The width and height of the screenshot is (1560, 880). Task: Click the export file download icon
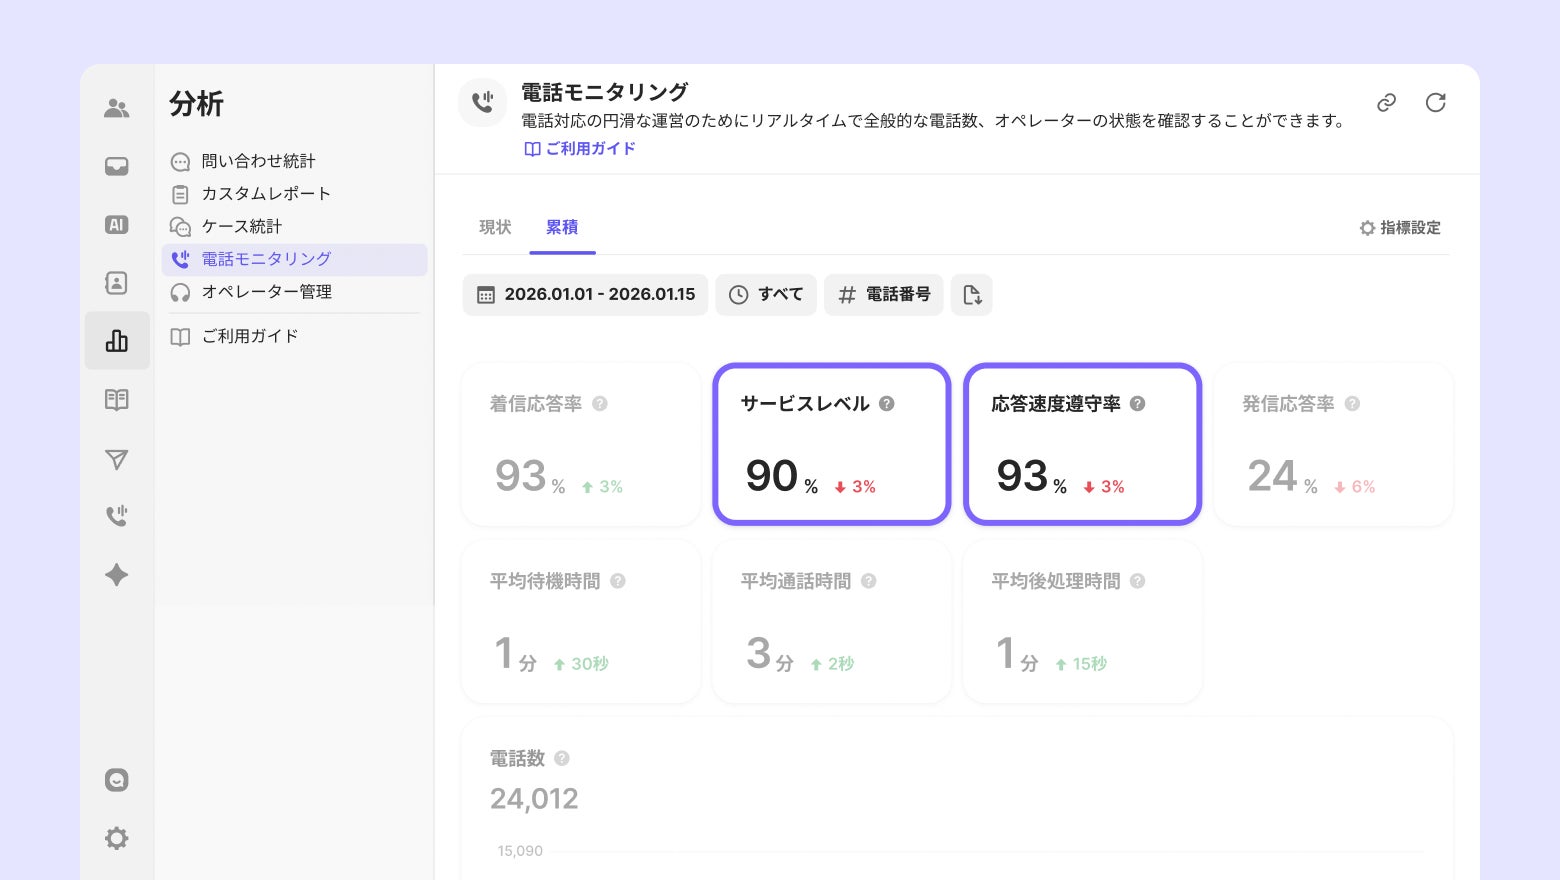(971, 295)
